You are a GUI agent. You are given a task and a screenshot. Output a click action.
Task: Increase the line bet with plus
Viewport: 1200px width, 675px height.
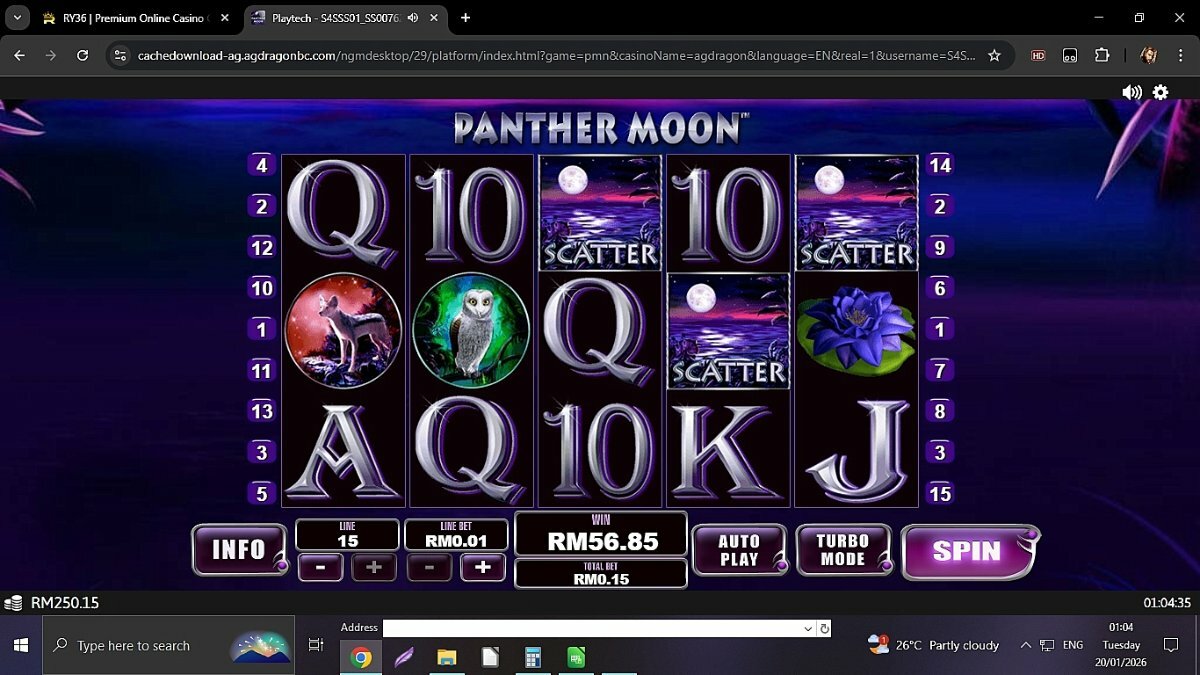(x=482, y=567)
